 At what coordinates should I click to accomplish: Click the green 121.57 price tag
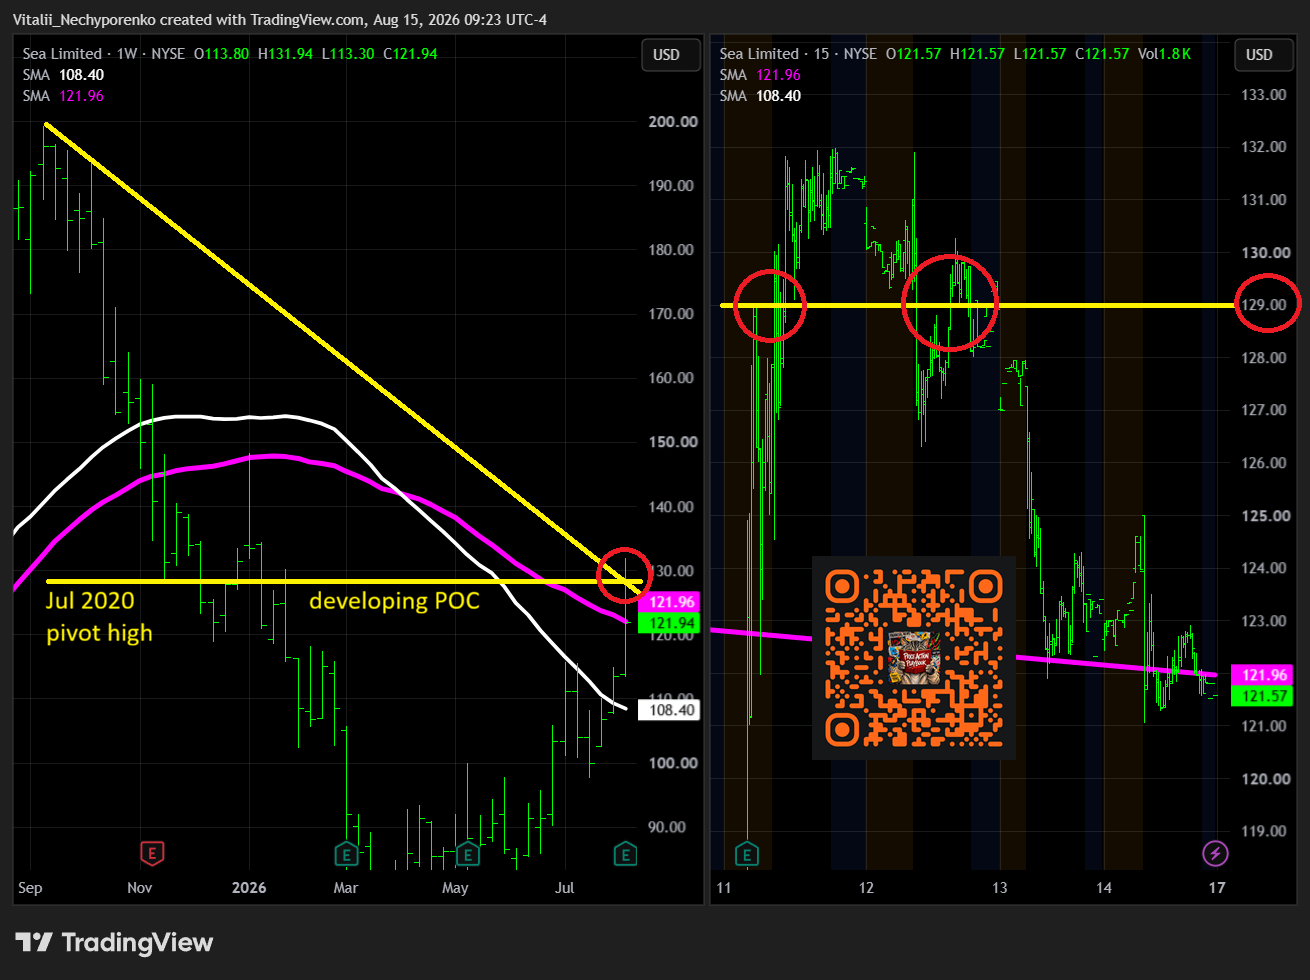(x=1262, y=696)
